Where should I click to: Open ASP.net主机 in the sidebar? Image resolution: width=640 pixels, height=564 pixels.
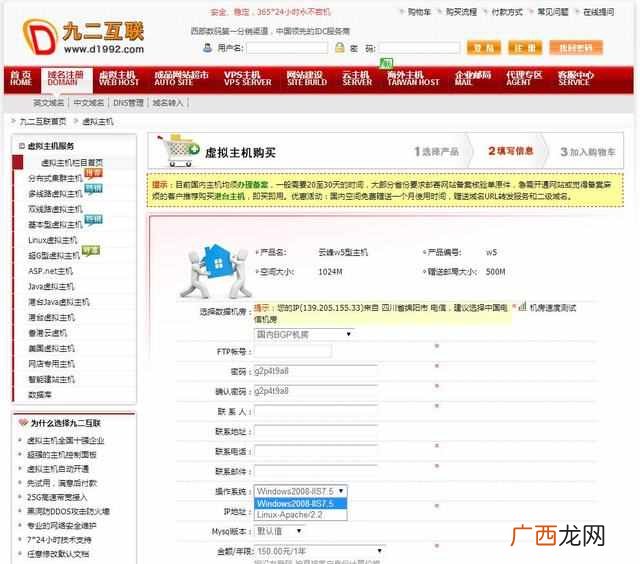point(50,271)
